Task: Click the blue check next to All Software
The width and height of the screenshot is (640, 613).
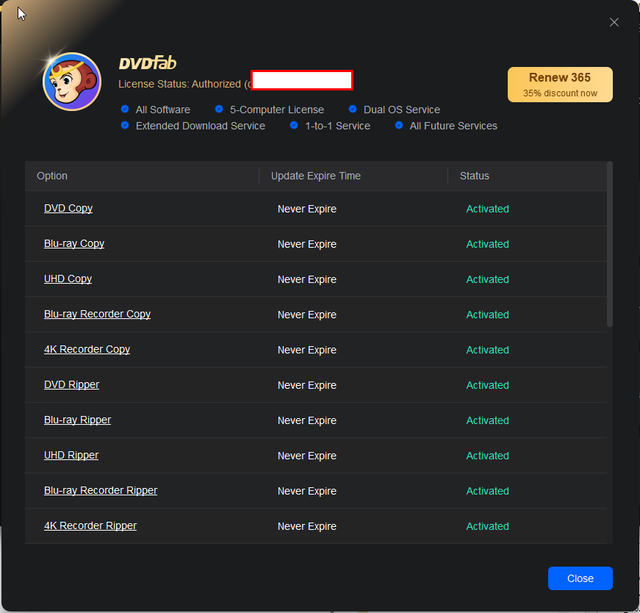Action: (x=125, y=109)
